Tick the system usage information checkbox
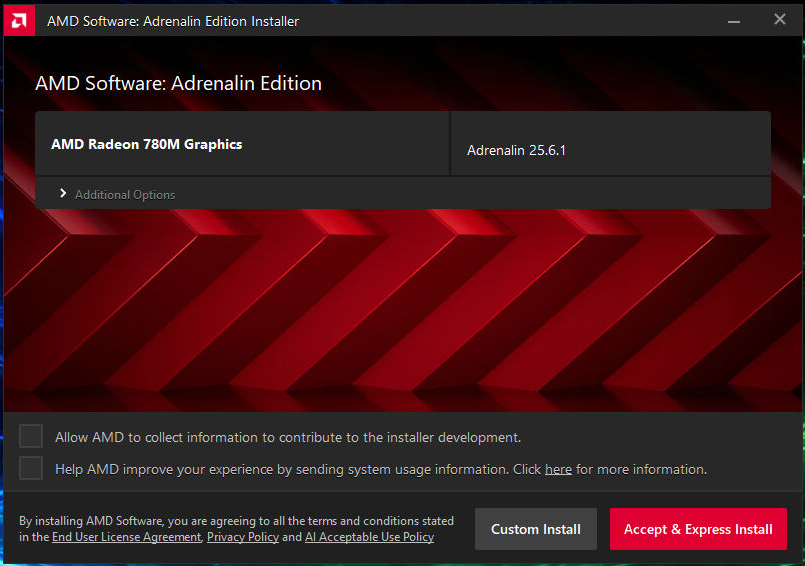 coord(31,468)
